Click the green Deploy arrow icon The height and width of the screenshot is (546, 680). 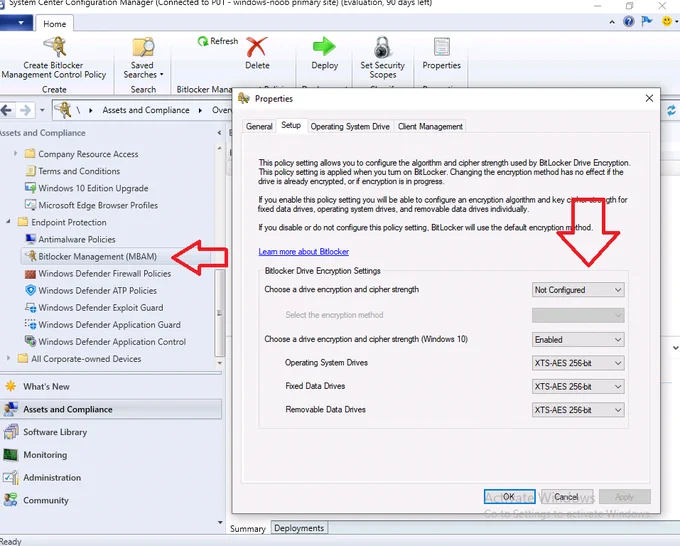[324, 46]
